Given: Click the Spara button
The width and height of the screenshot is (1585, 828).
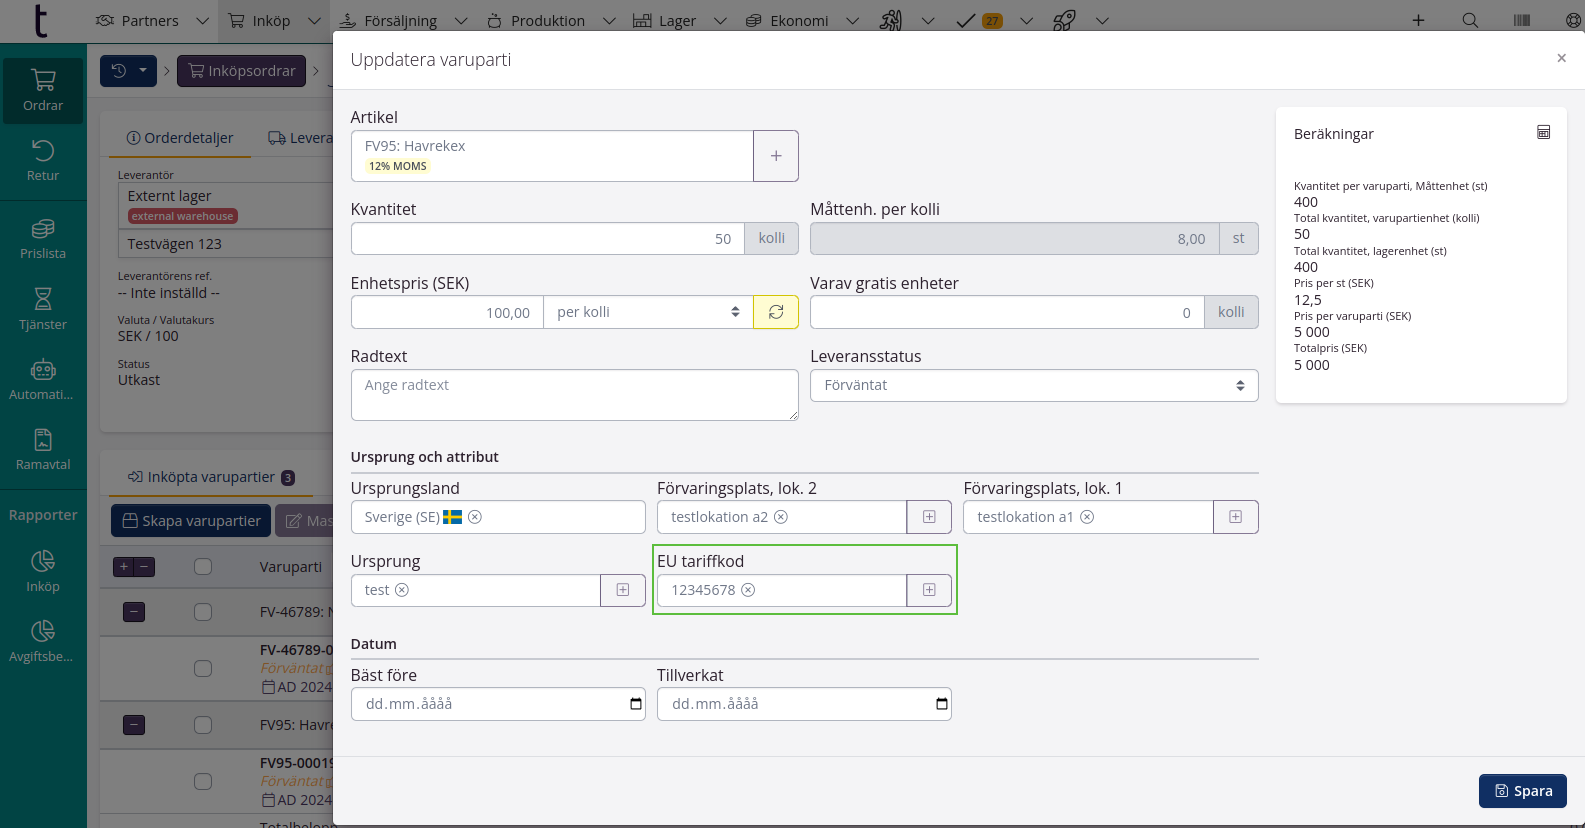Looking at the screenshot, I should coord(1522,791).
